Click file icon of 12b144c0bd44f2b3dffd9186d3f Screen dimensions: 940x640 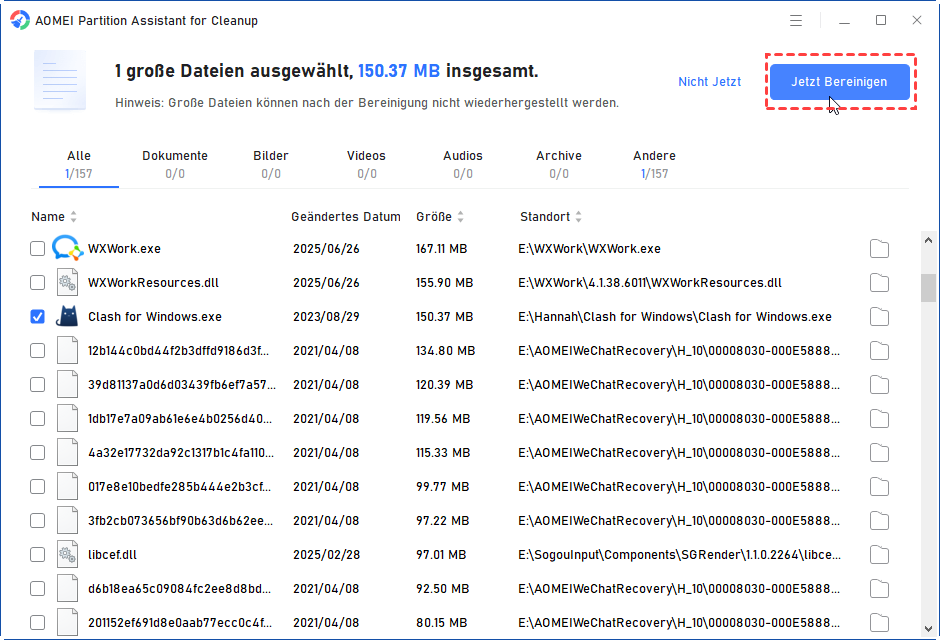[x=67, y=350]
